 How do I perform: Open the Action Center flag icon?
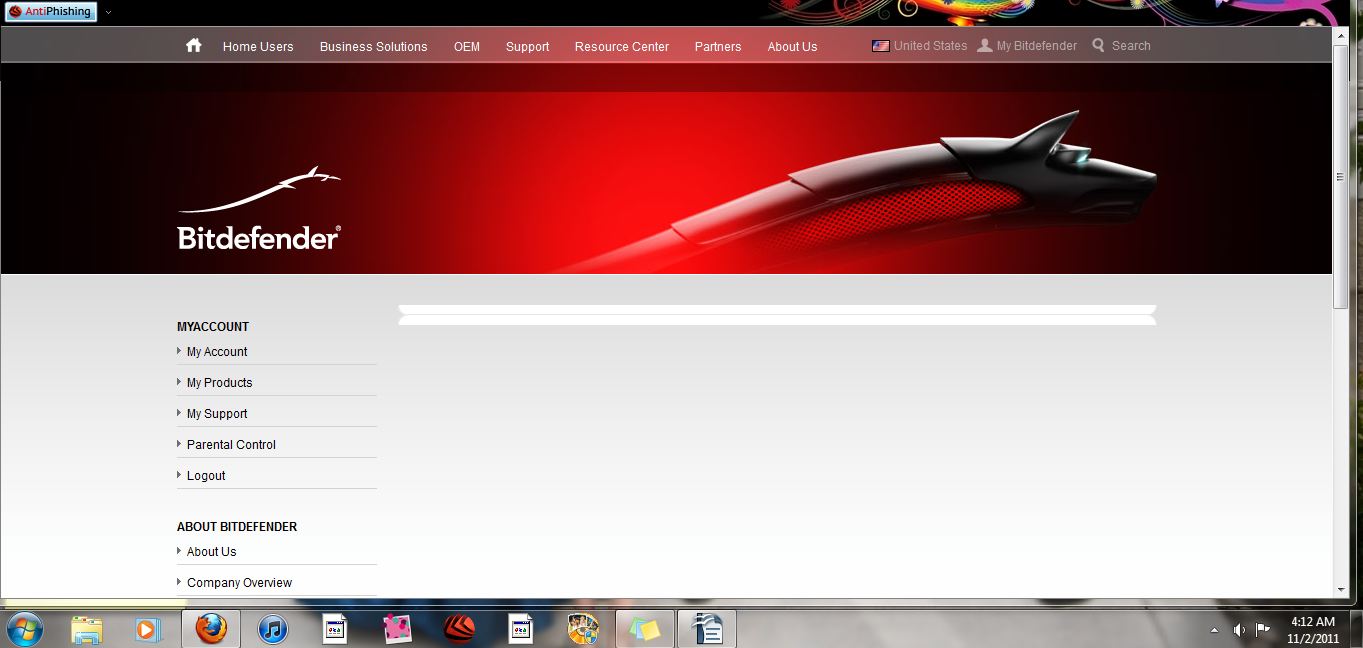(1263, 630)
